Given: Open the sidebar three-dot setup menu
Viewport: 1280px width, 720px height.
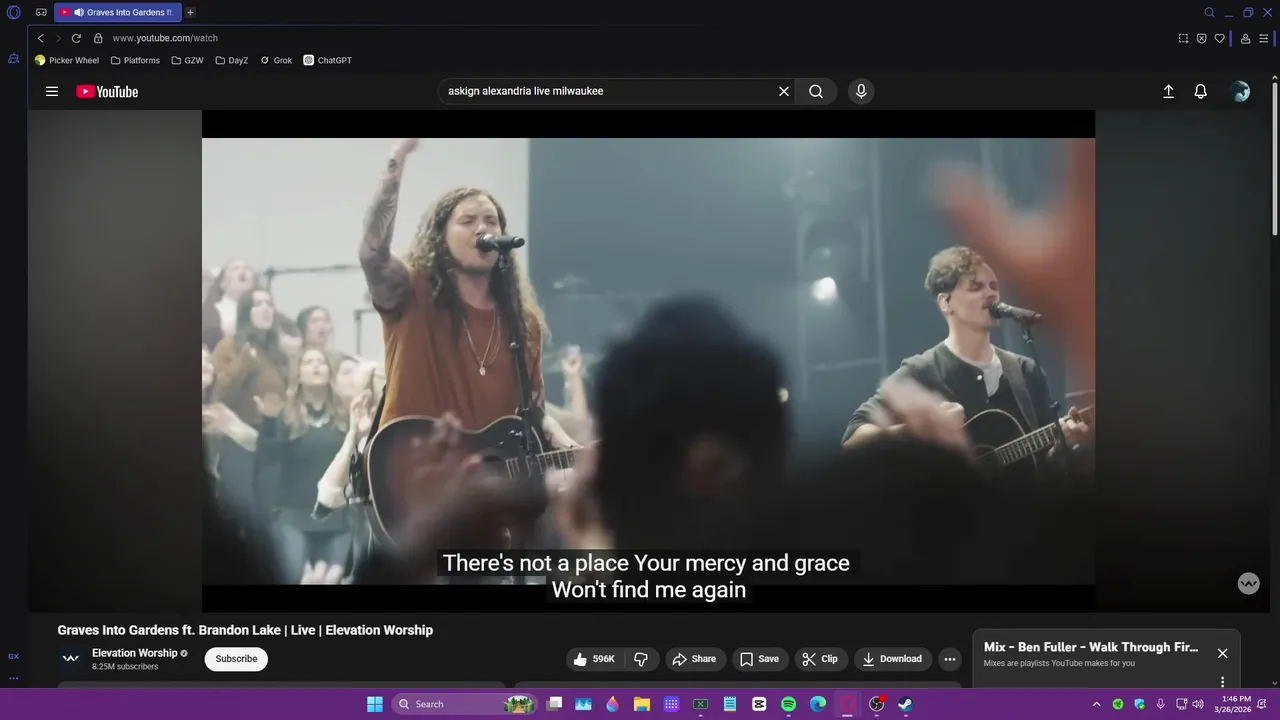Looking at the screenshot, I should (x=13, y=678).
